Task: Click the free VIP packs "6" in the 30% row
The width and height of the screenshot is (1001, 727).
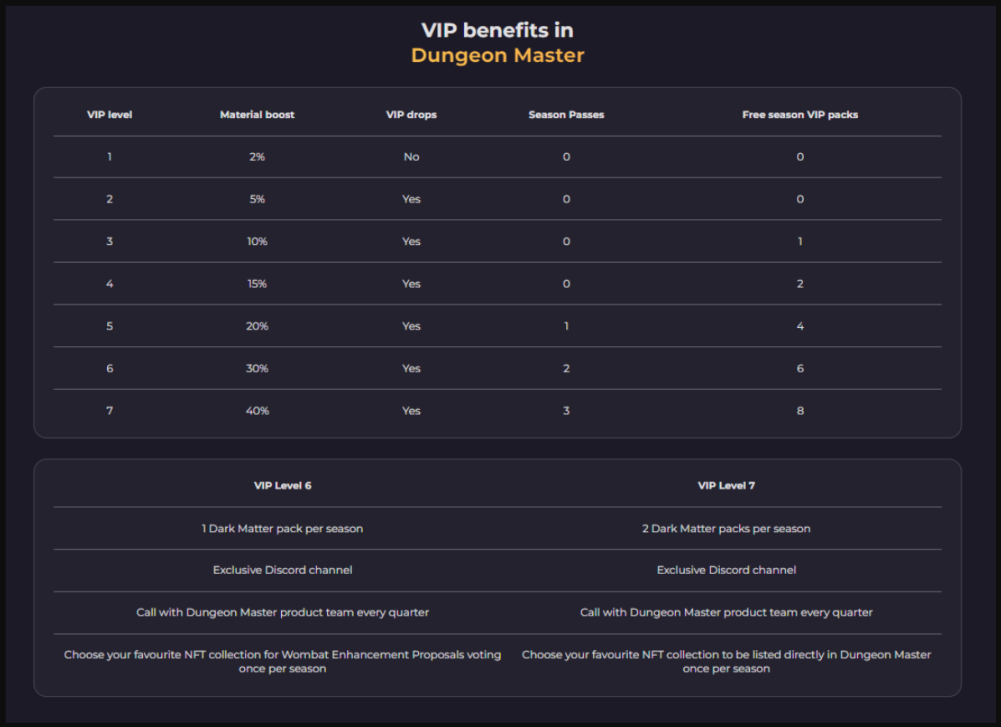Action: (x=800, y=368)
